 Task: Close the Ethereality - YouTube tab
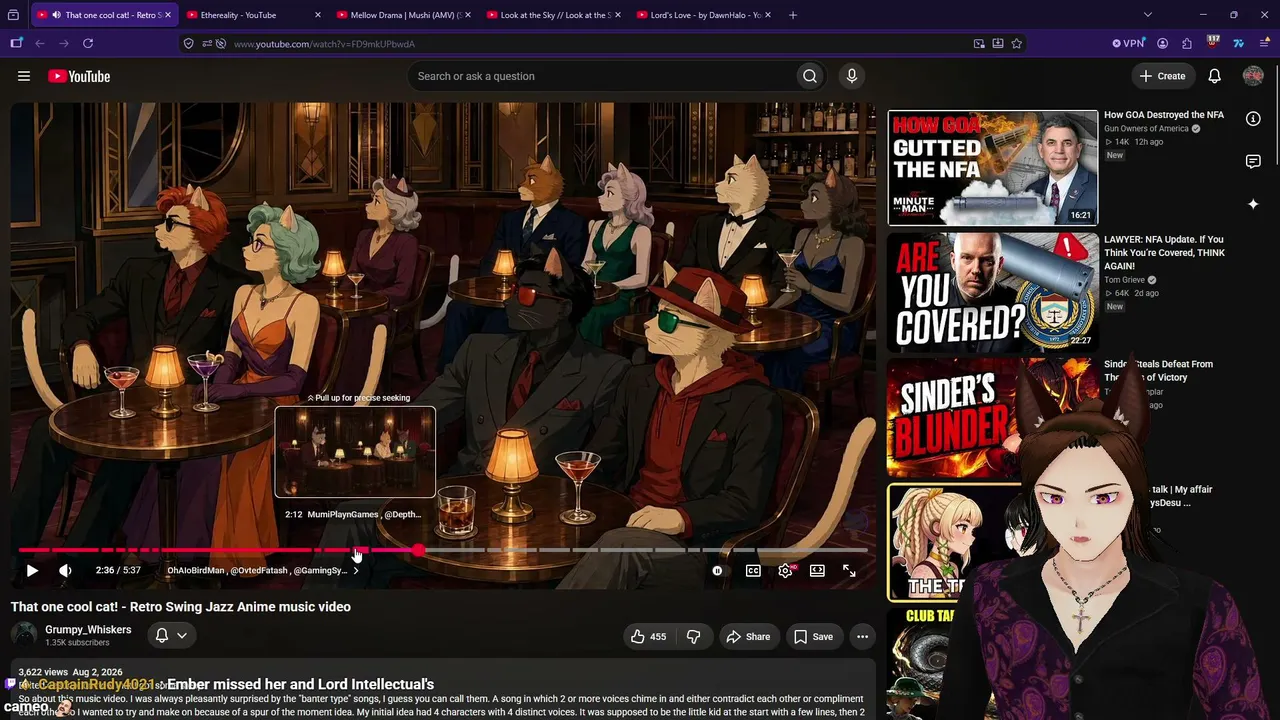[318, 15]
